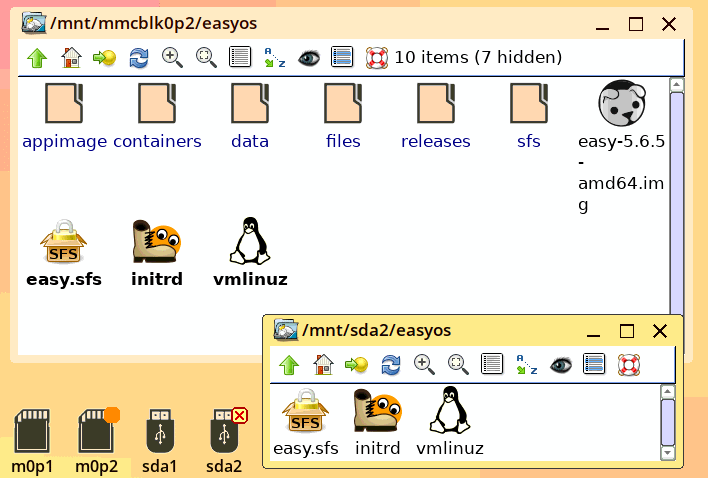Change sort order in mmcblk0p2 window toolbar

(275, 58)
